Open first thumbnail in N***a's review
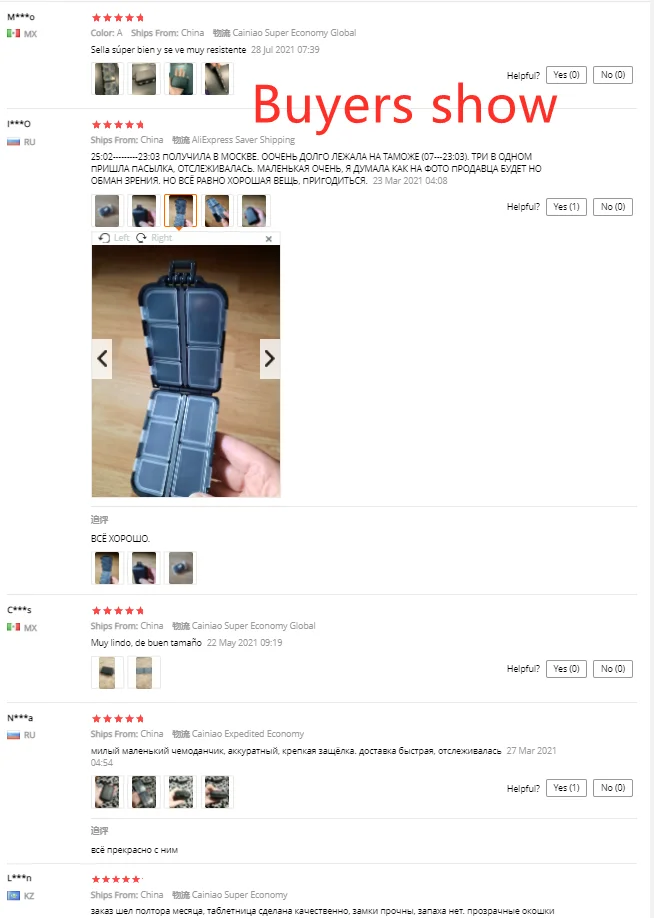Screen dimensions: 654x918 pos(107,792)
